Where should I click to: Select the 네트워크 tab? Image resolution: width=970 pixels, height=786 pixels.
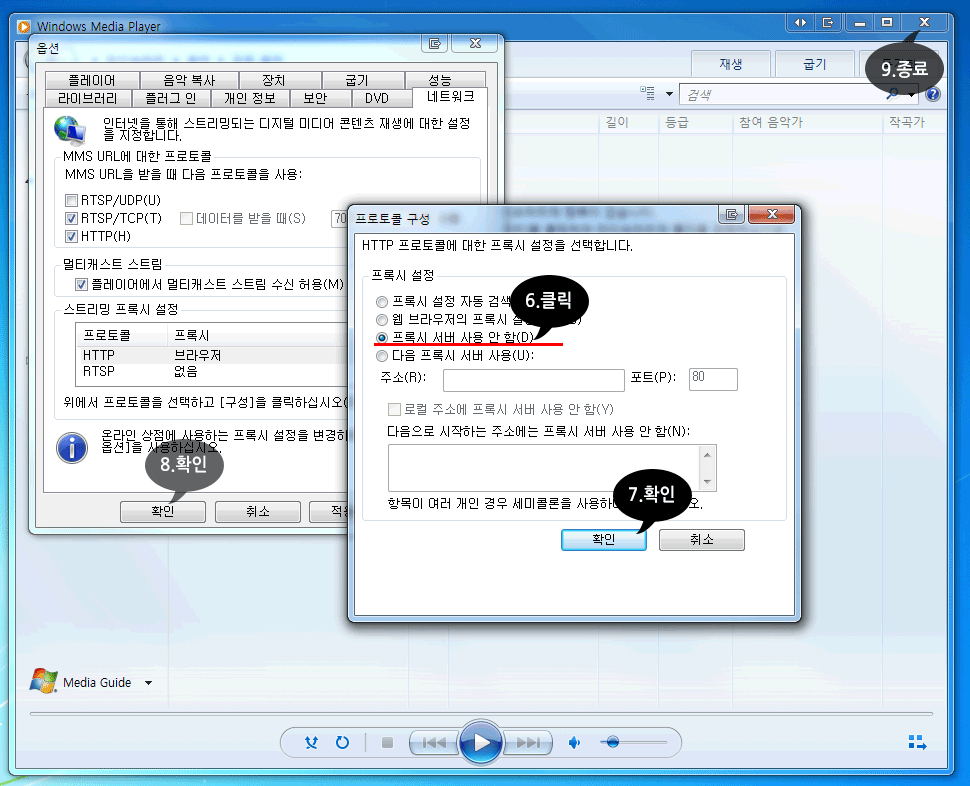tap(450, 96)
